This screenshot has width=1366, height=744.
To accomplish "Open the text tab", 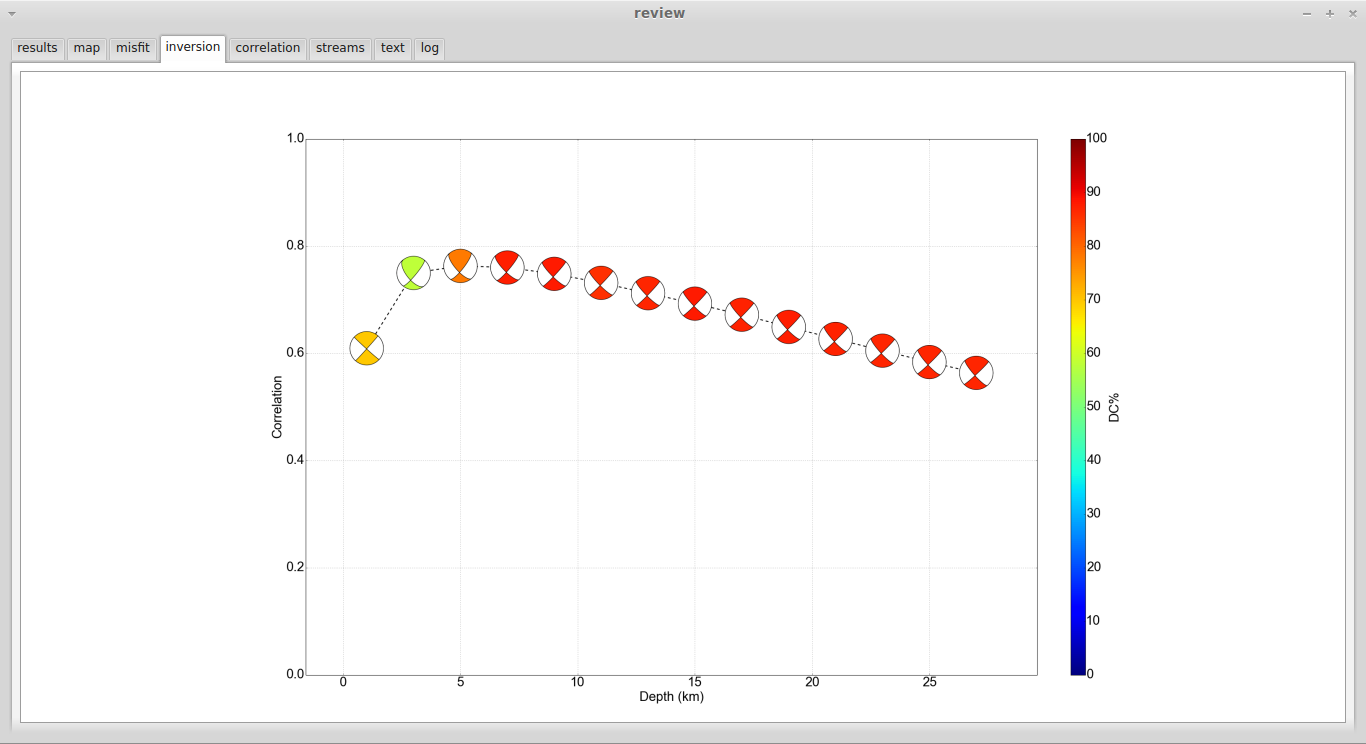I will click(x=393, y=48).
